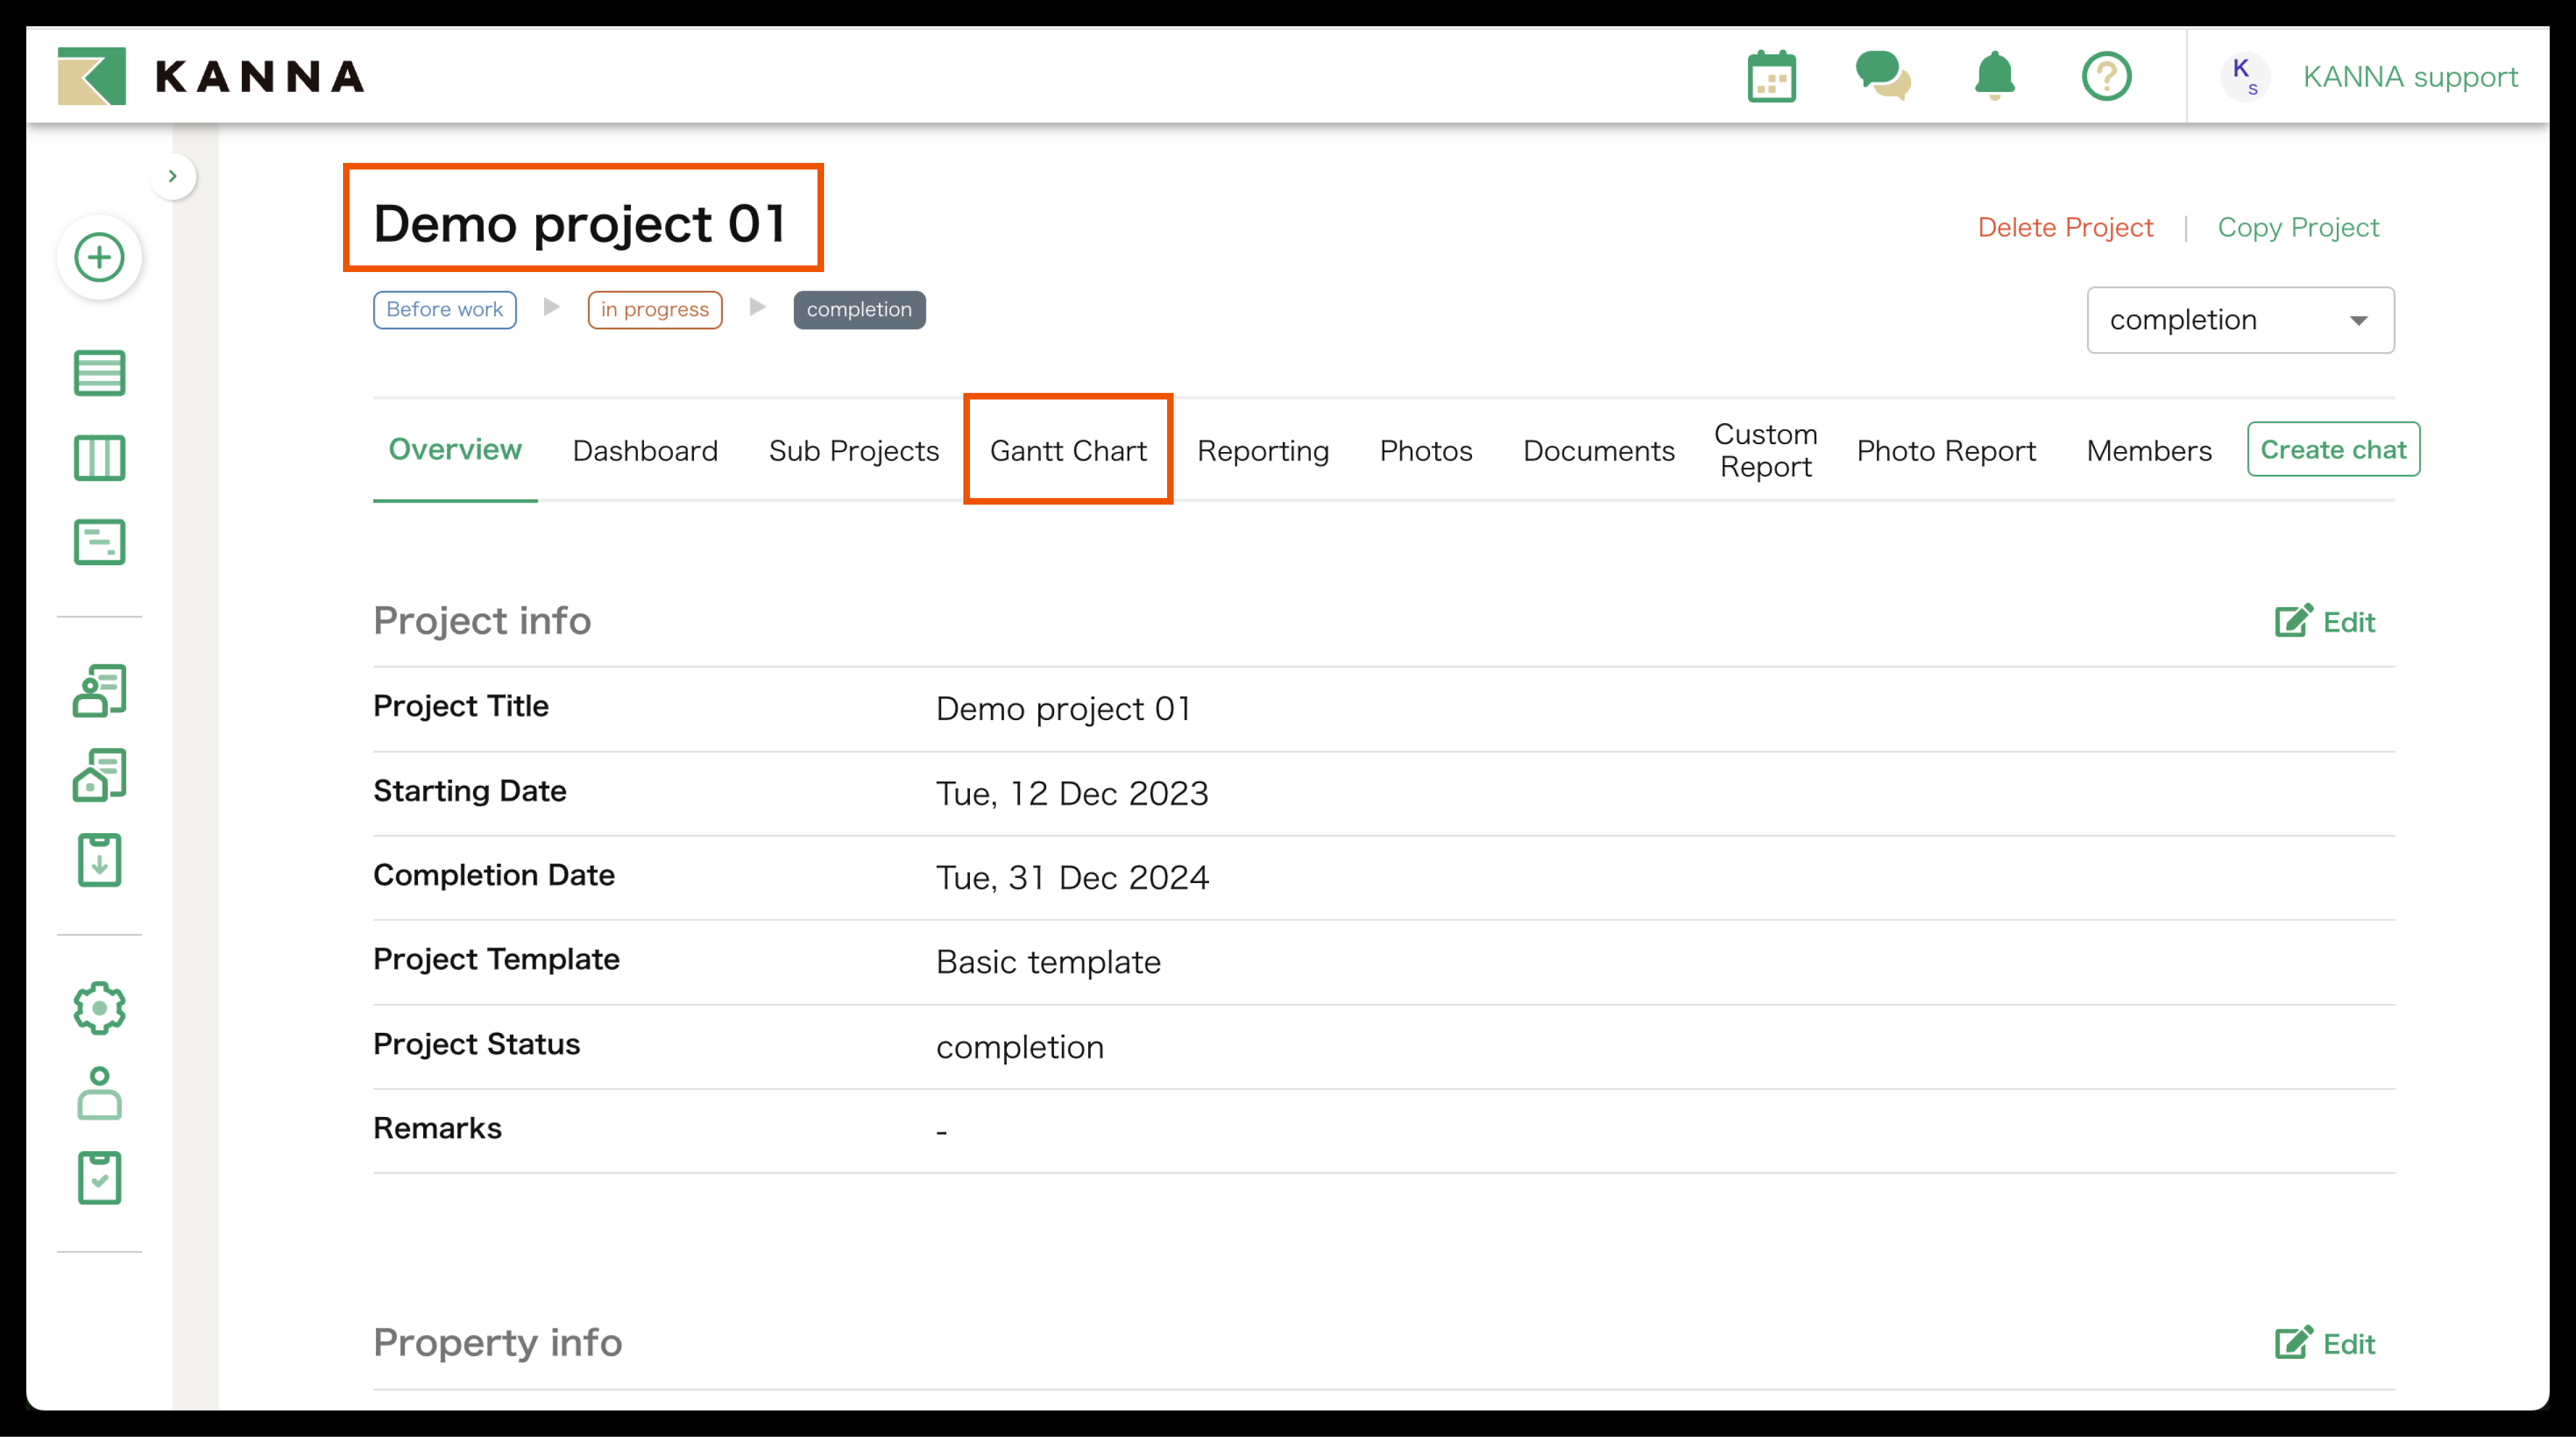Open the calendar icon in header
The image size is (2576, 1437).
coord(1771,77)
